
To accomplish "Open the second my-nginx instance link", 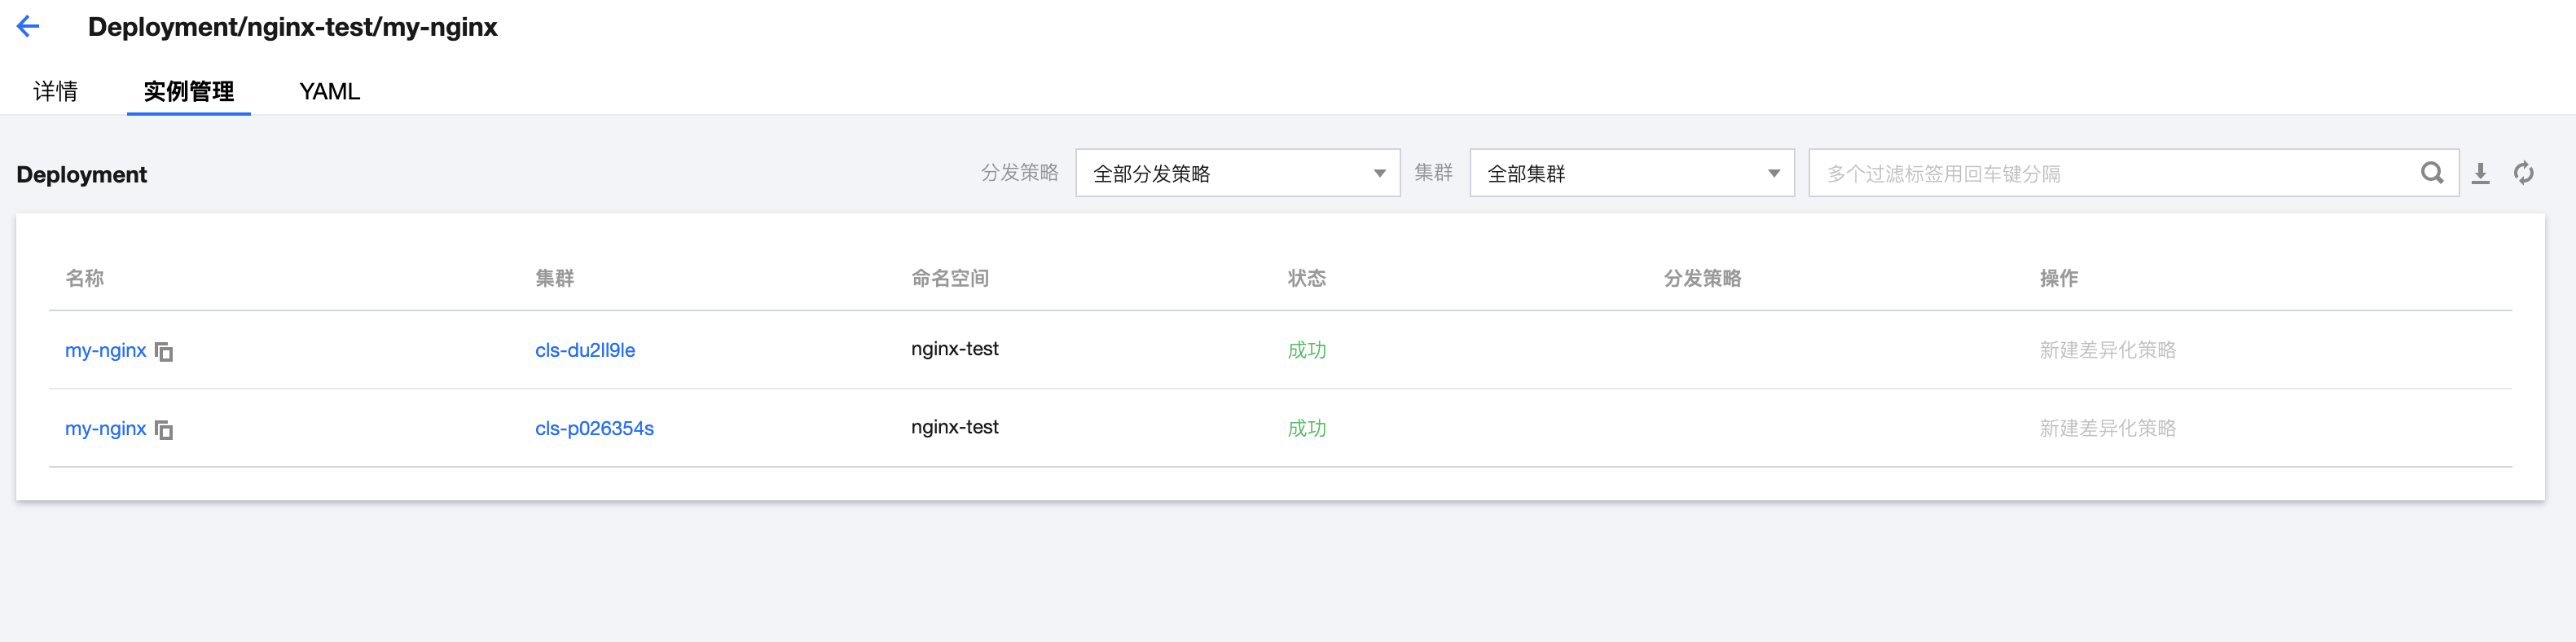I will [x=105, y=428].
